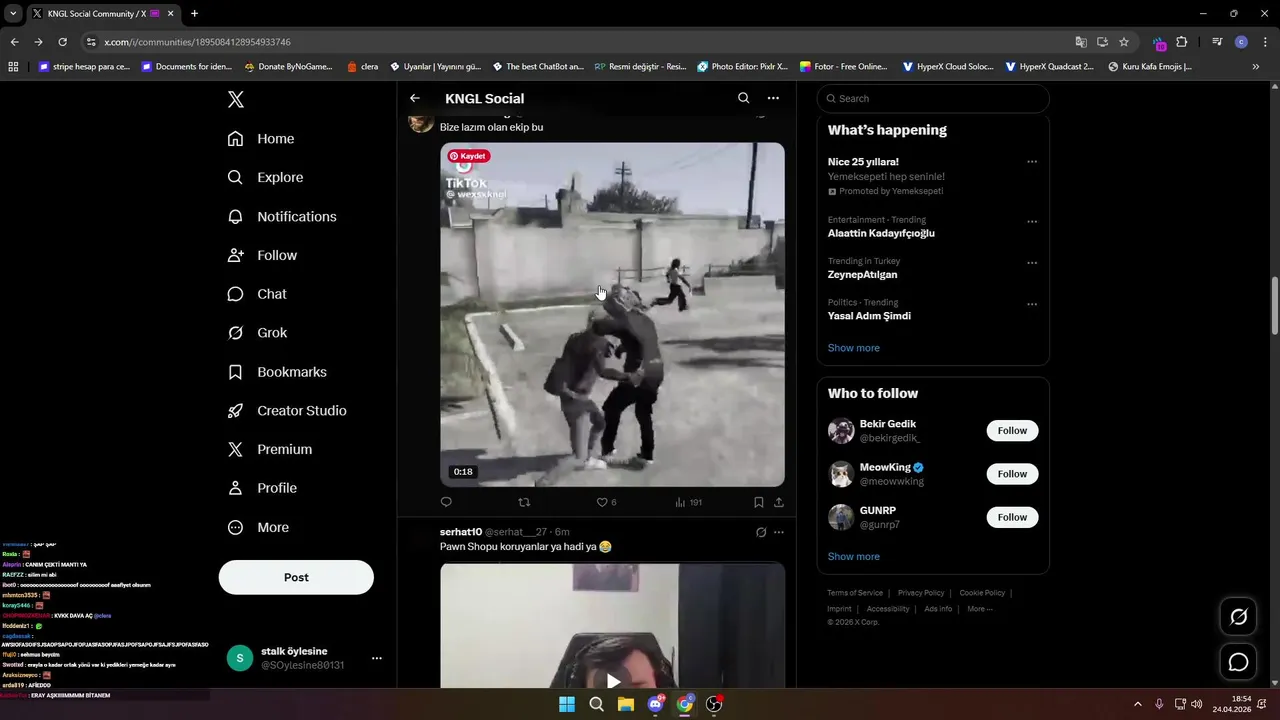Click the Kaydet Pinterest save button
1280x720 pixels.
[468, 156]
